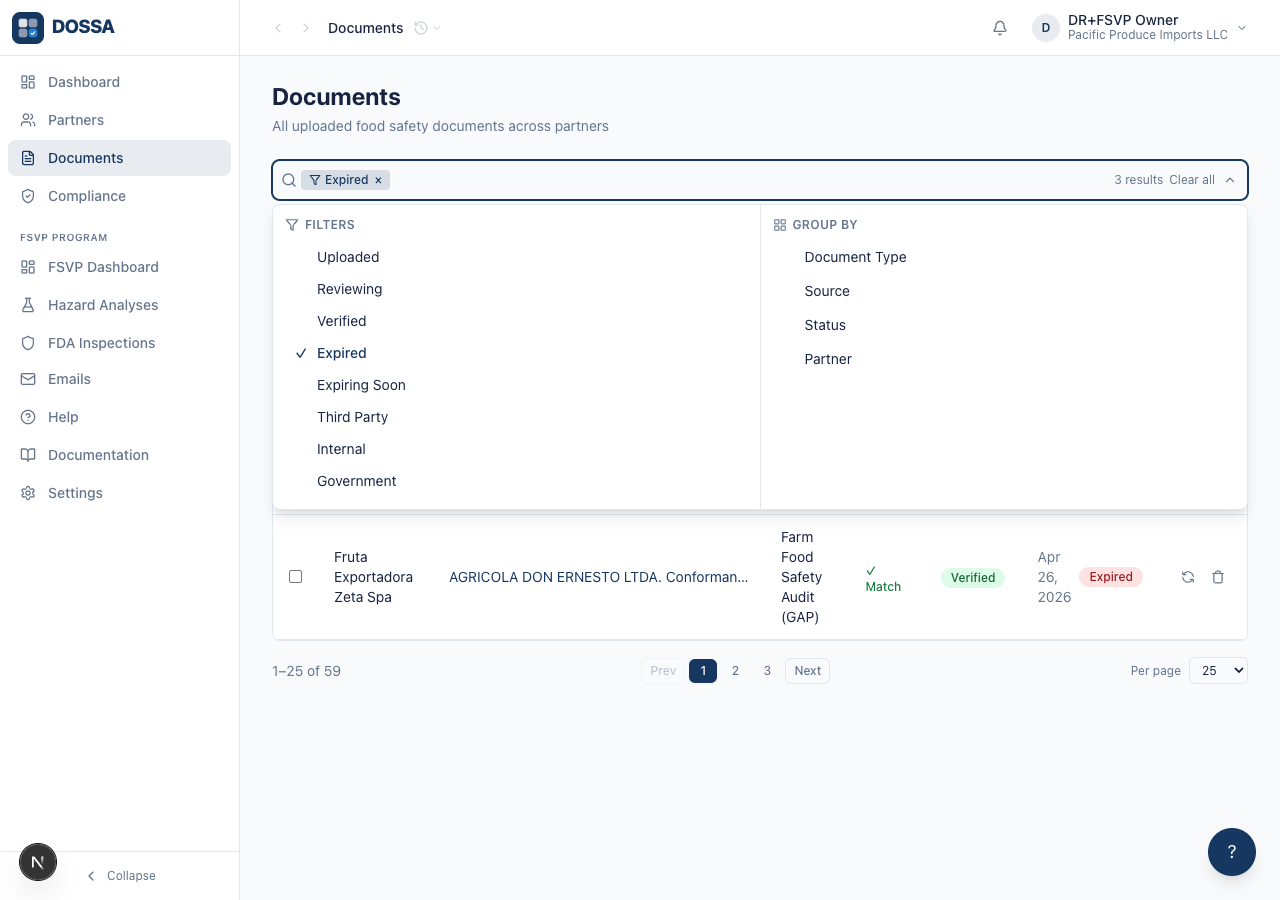Image resolution: width=1280 pixels, height=900 pixels.
Task: Delete document using the trash icon
Action: [1218, 577]
